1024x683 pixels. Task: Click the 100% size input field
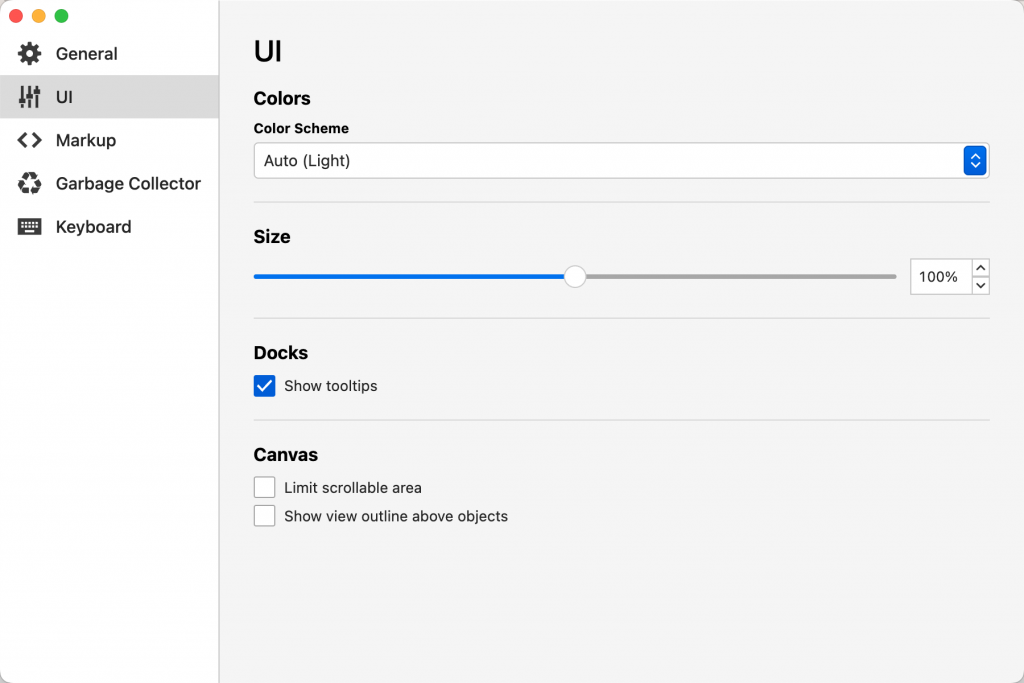[939, 277]
